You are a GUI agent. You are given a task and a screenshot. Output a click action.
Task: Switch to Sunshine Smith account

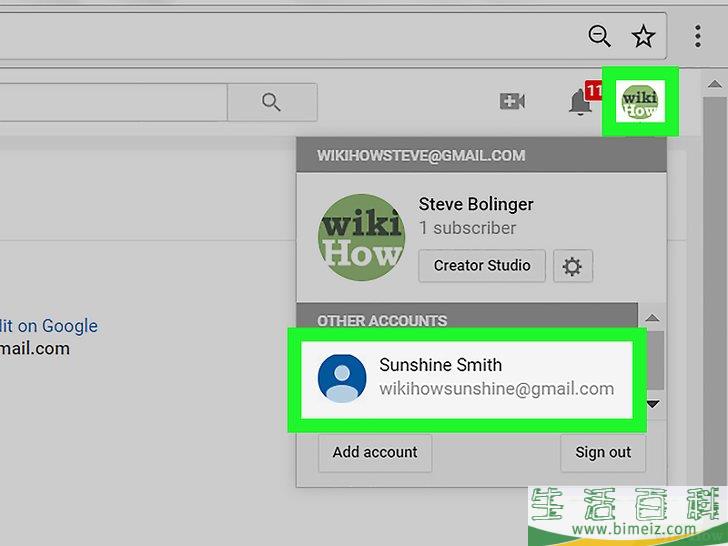[x=467, y=380]
